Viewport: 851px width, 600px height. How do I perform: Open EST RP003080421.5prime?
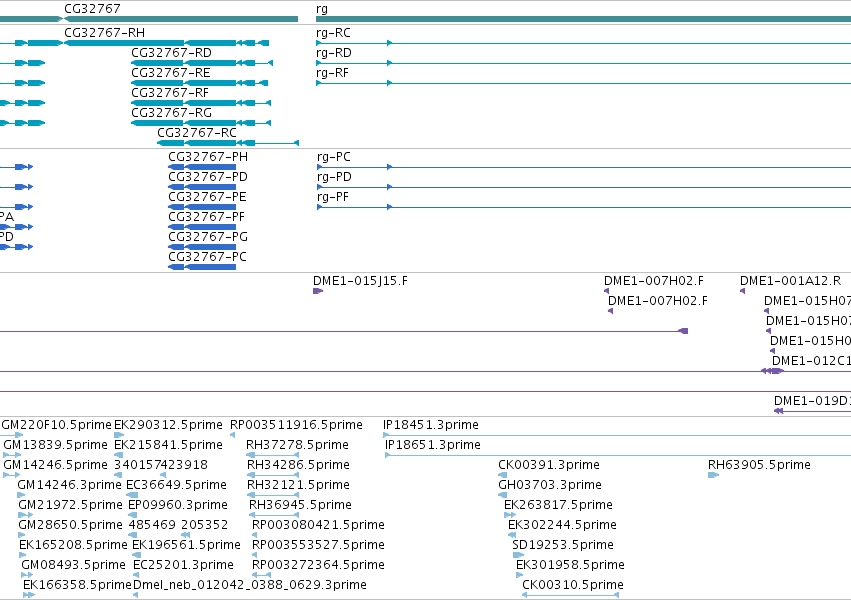[319, 525]
